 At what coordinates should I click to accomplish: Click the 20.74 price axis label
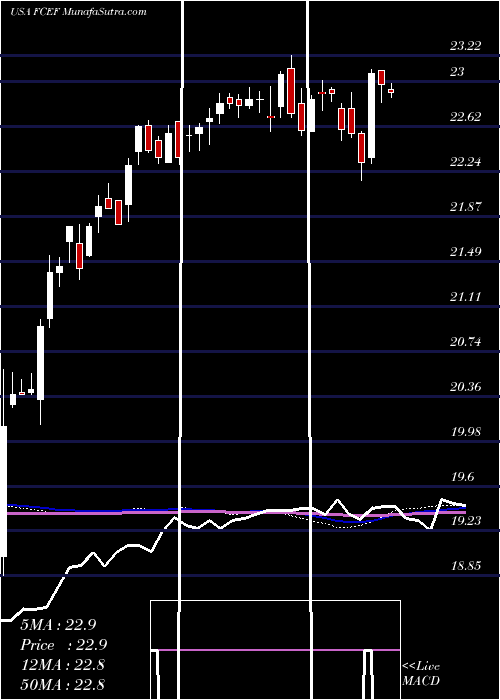tap(466, 342)
